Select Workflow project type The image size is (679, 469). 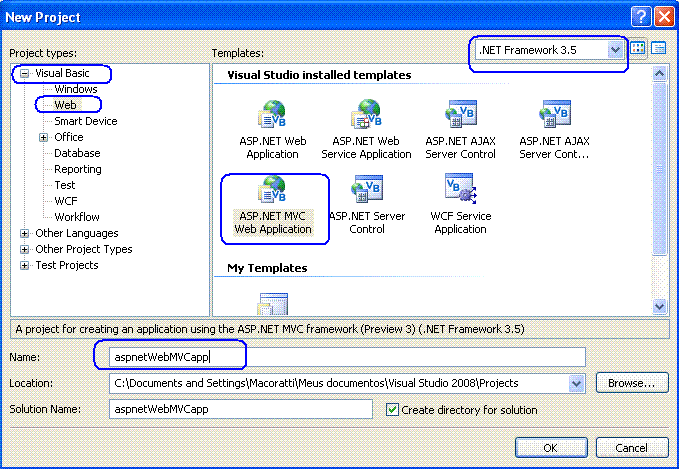[x=77, y=217]
